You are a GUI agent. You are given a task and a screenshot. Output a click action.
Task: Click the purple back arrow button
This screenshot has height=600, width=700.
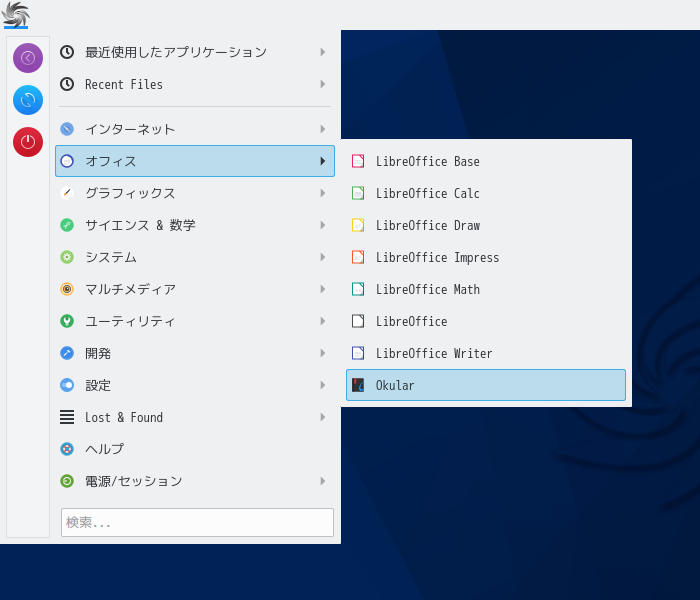point(28,58)
